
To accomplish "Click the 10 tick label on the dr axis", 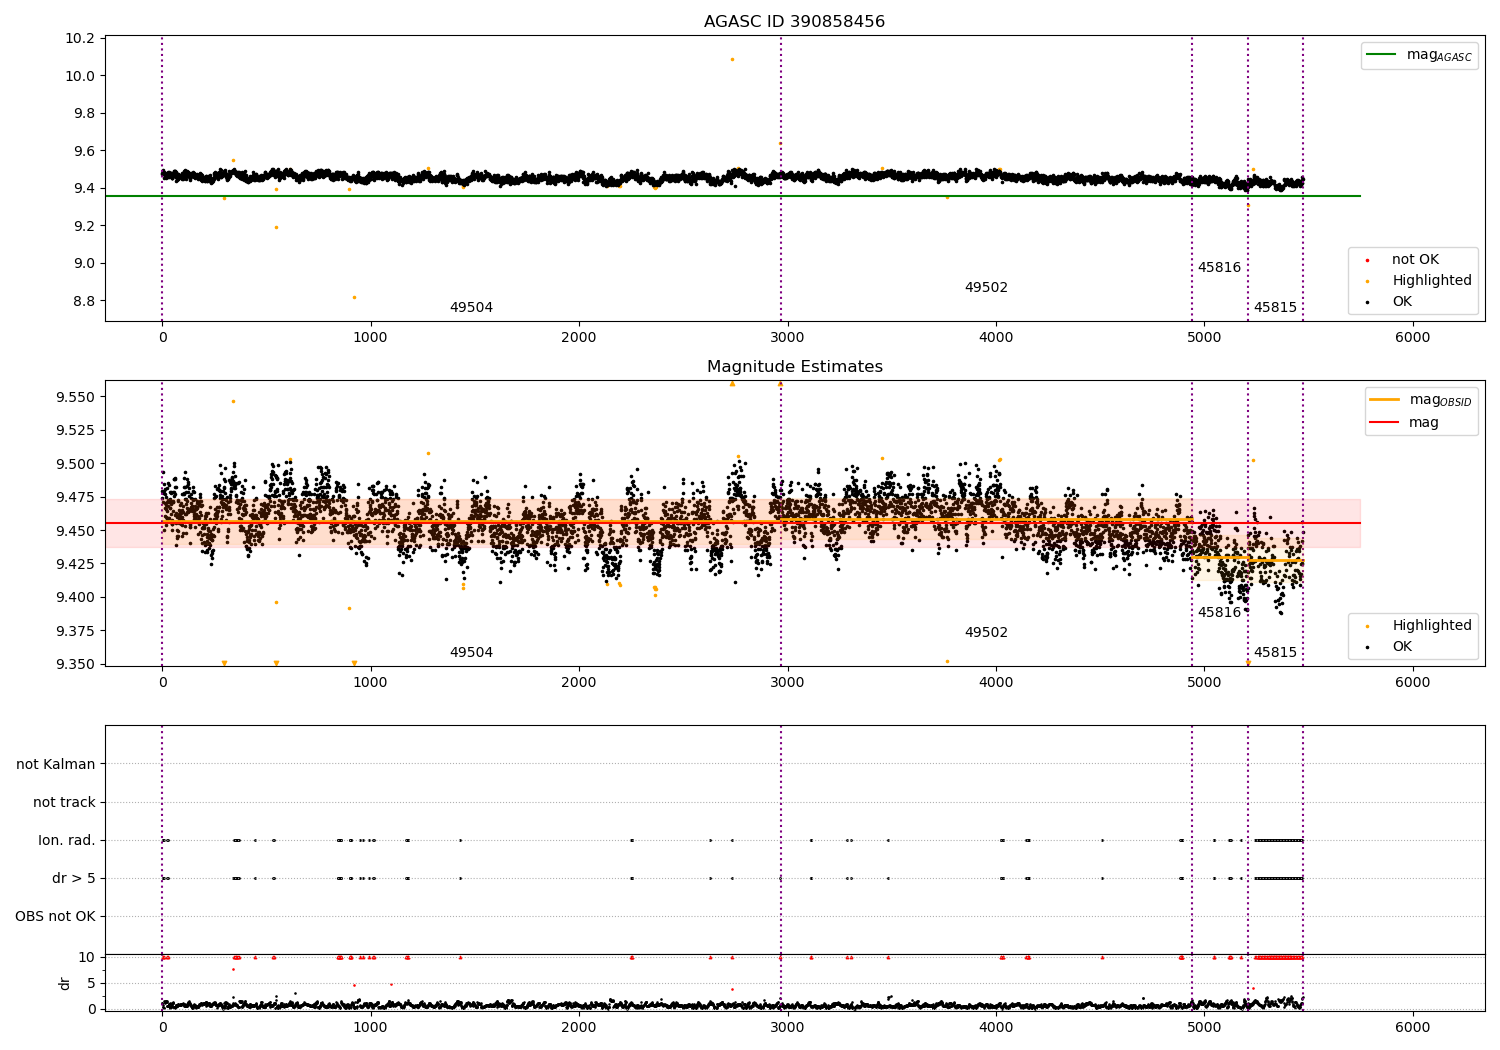I will pyautogui.click(x=87, y=958).
